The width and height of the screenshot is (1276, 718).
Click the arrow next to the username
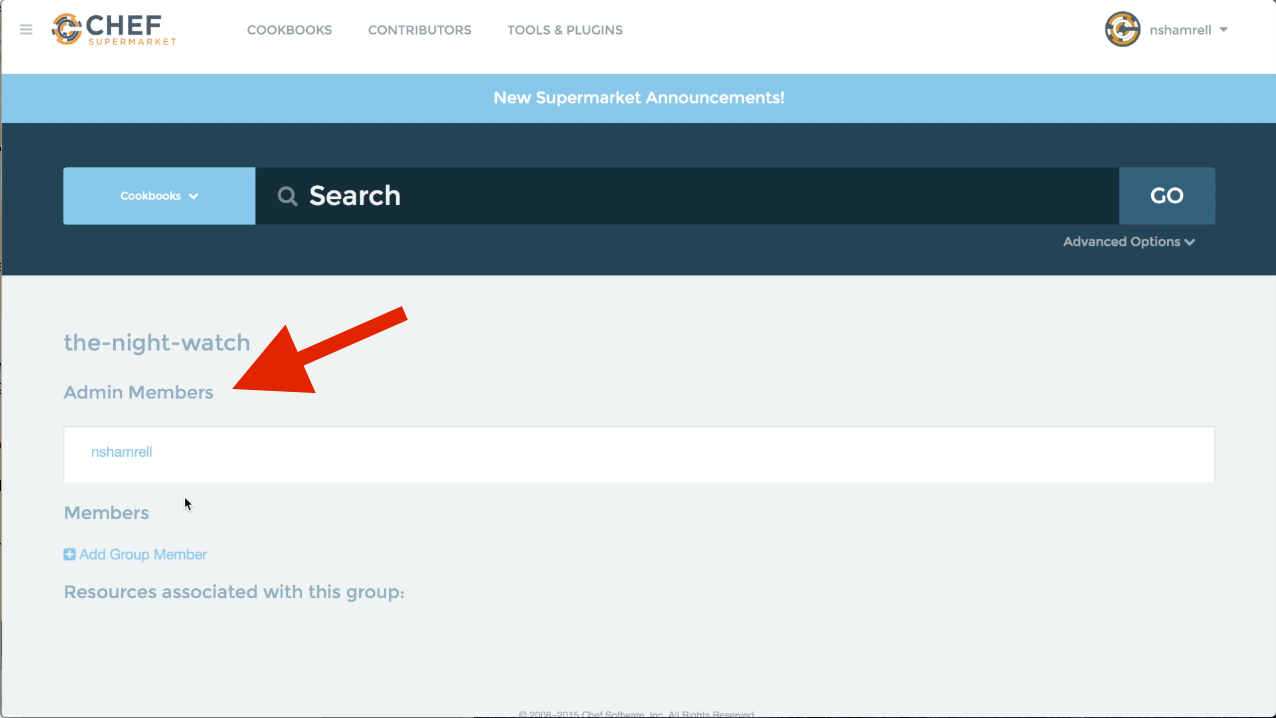pyautogui.click(x=1224, y=30)
